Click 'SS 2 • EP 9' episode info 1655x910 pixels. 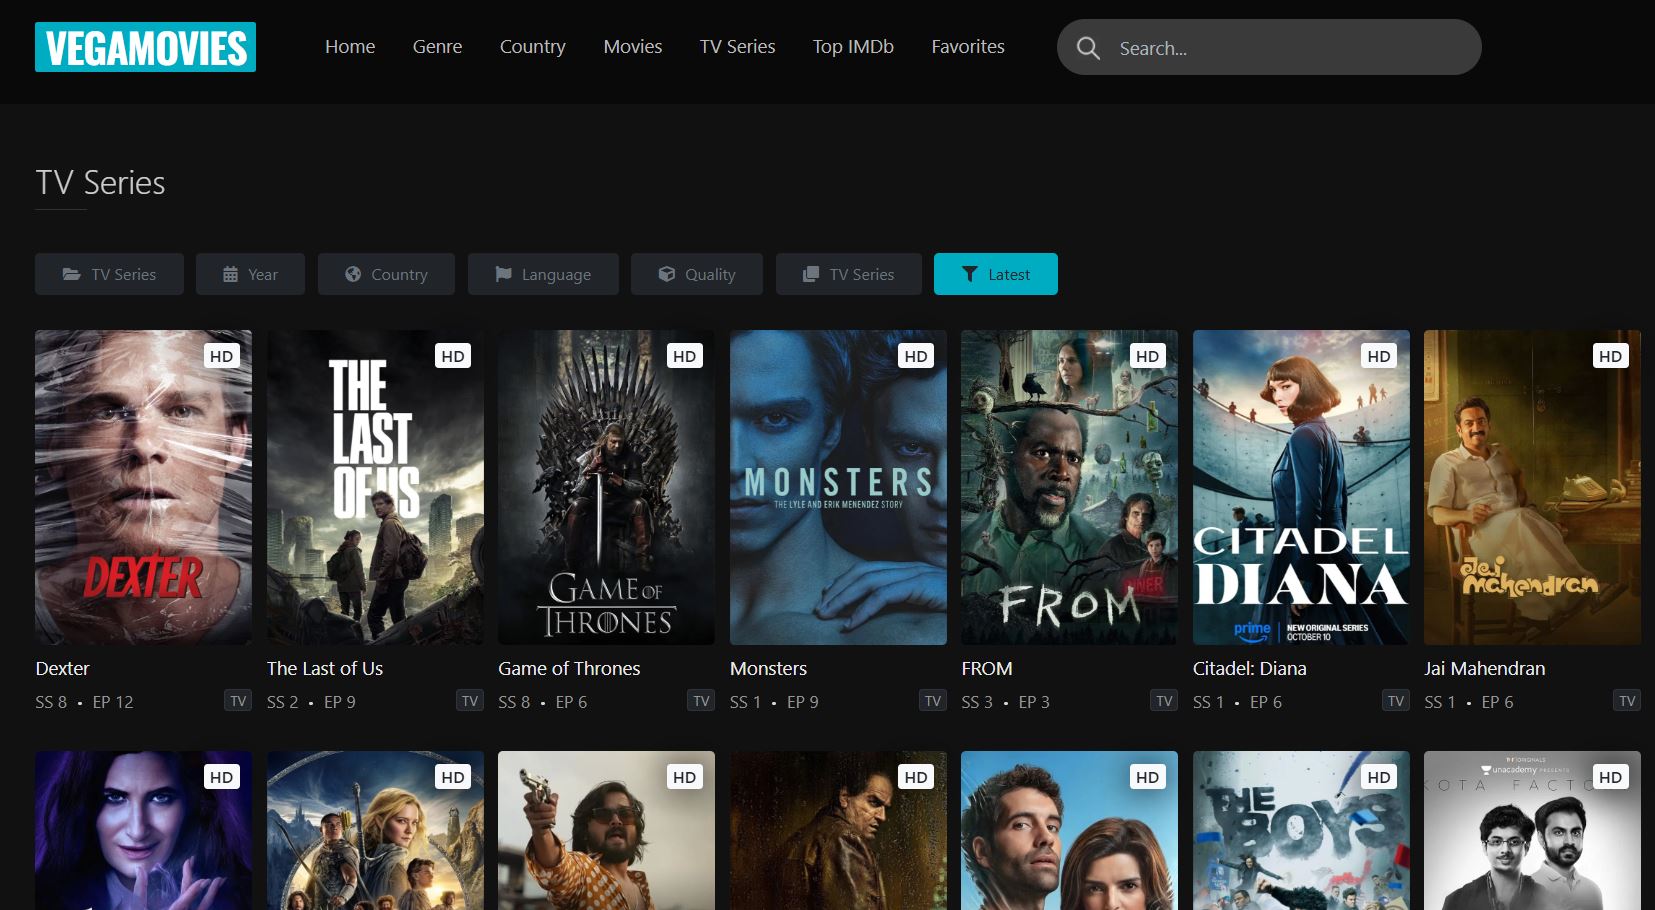311,702
